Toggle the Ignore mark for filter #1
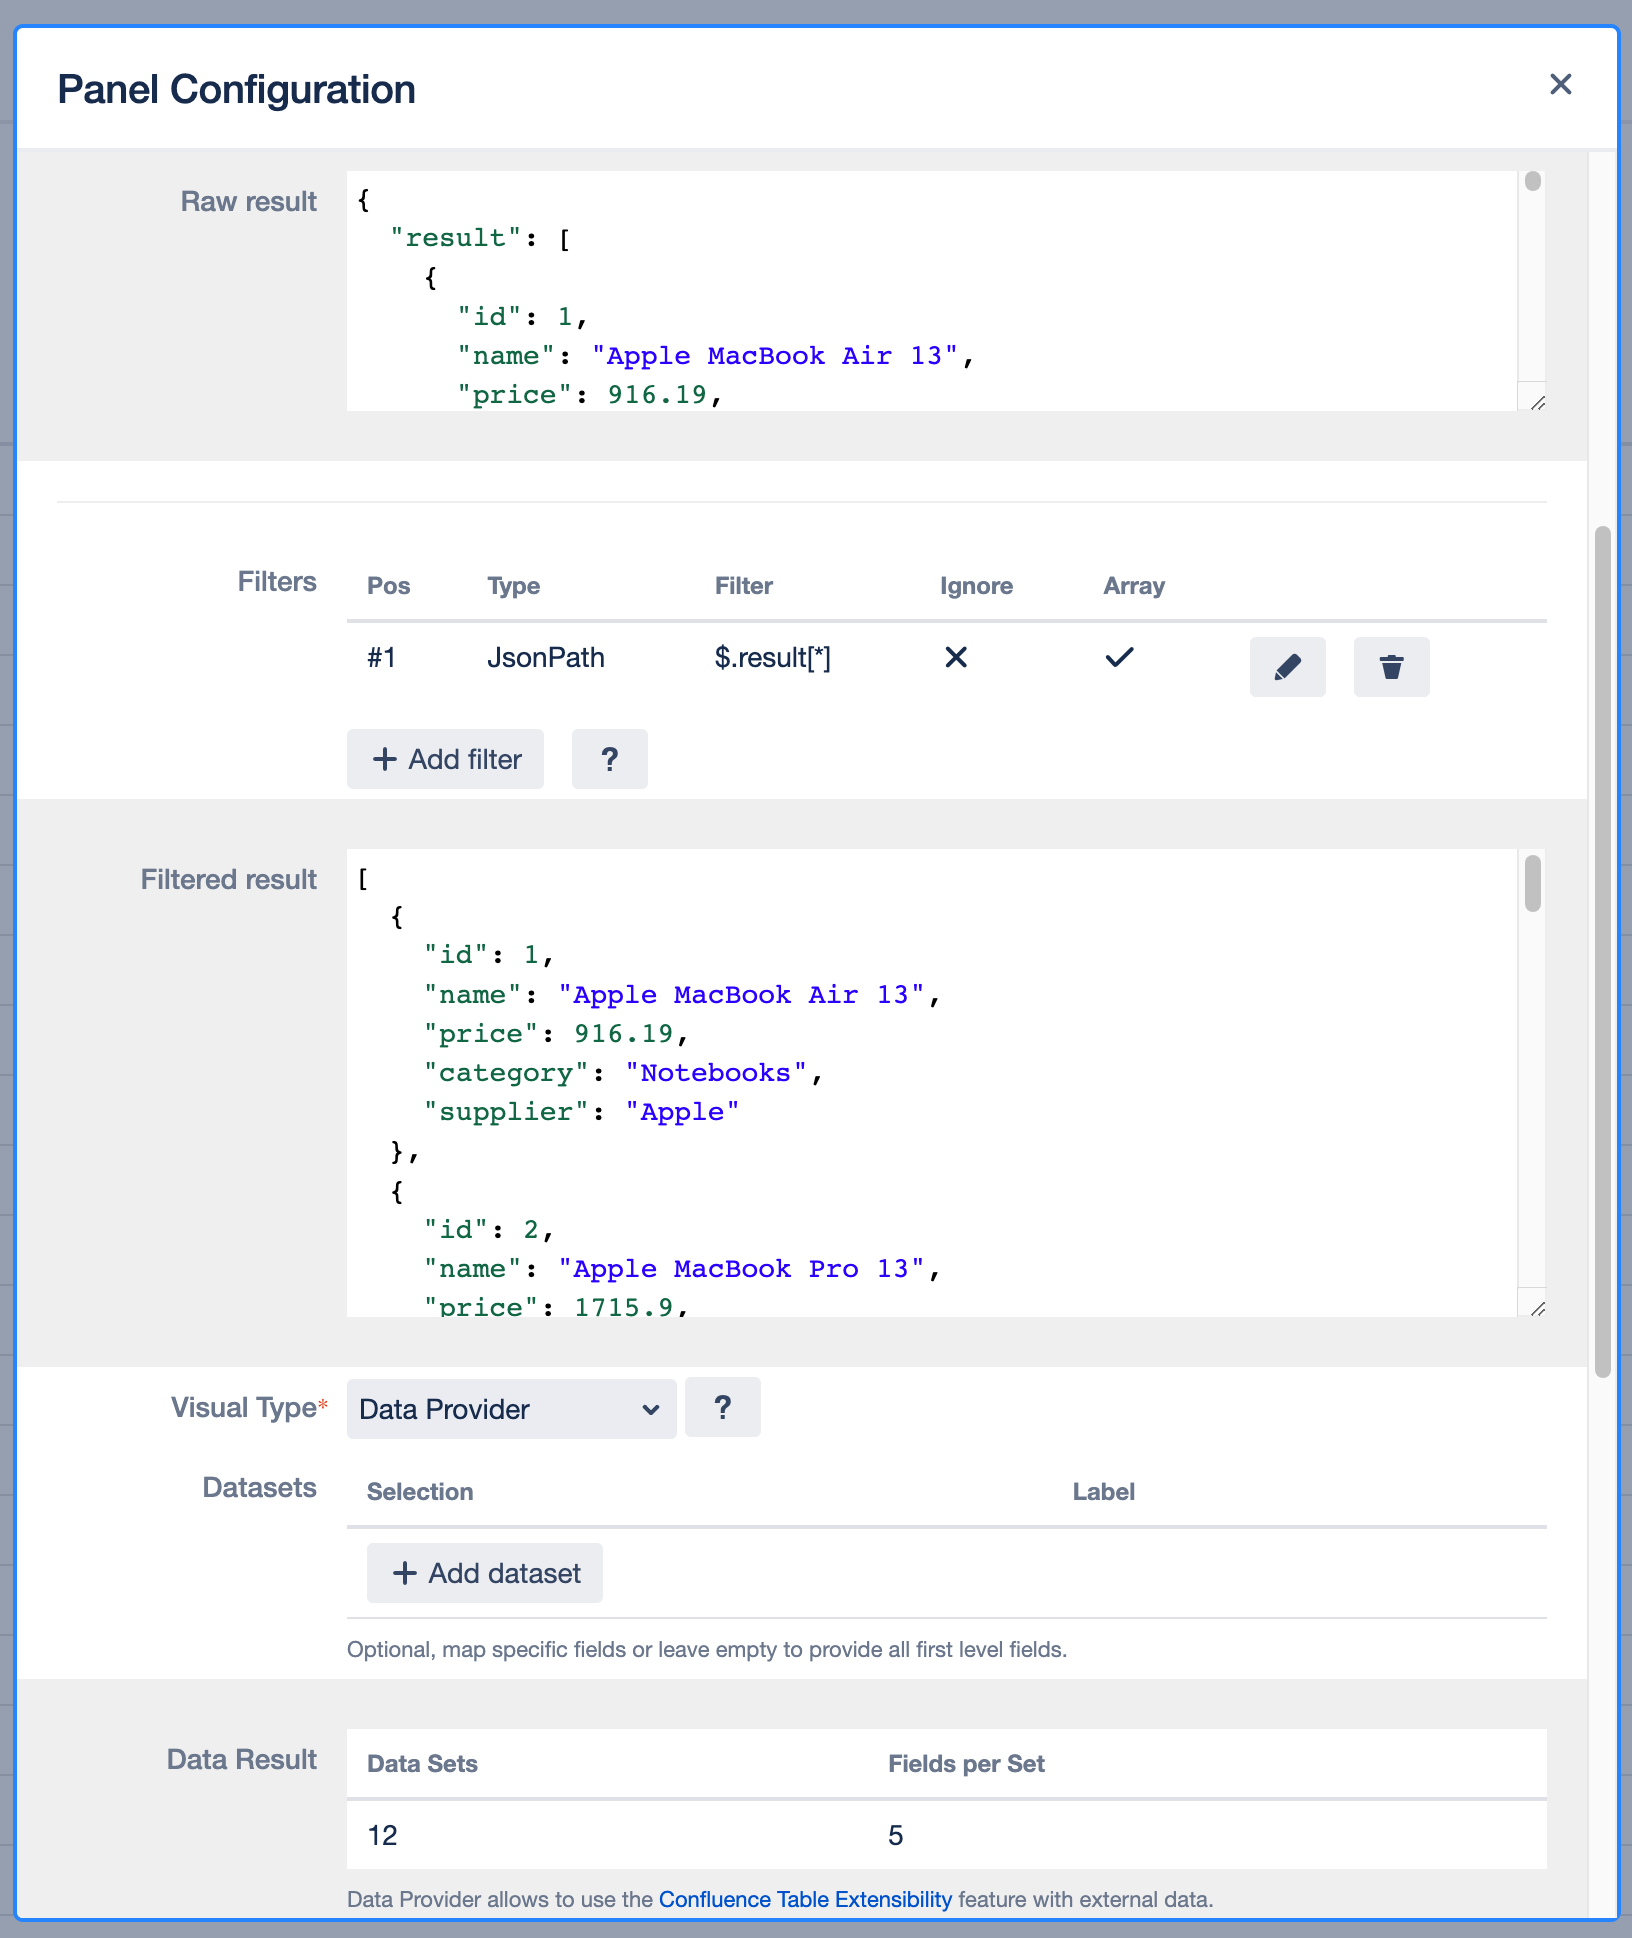The height and width of the screenshot is (1938, 1632). (x=956, y=658)
